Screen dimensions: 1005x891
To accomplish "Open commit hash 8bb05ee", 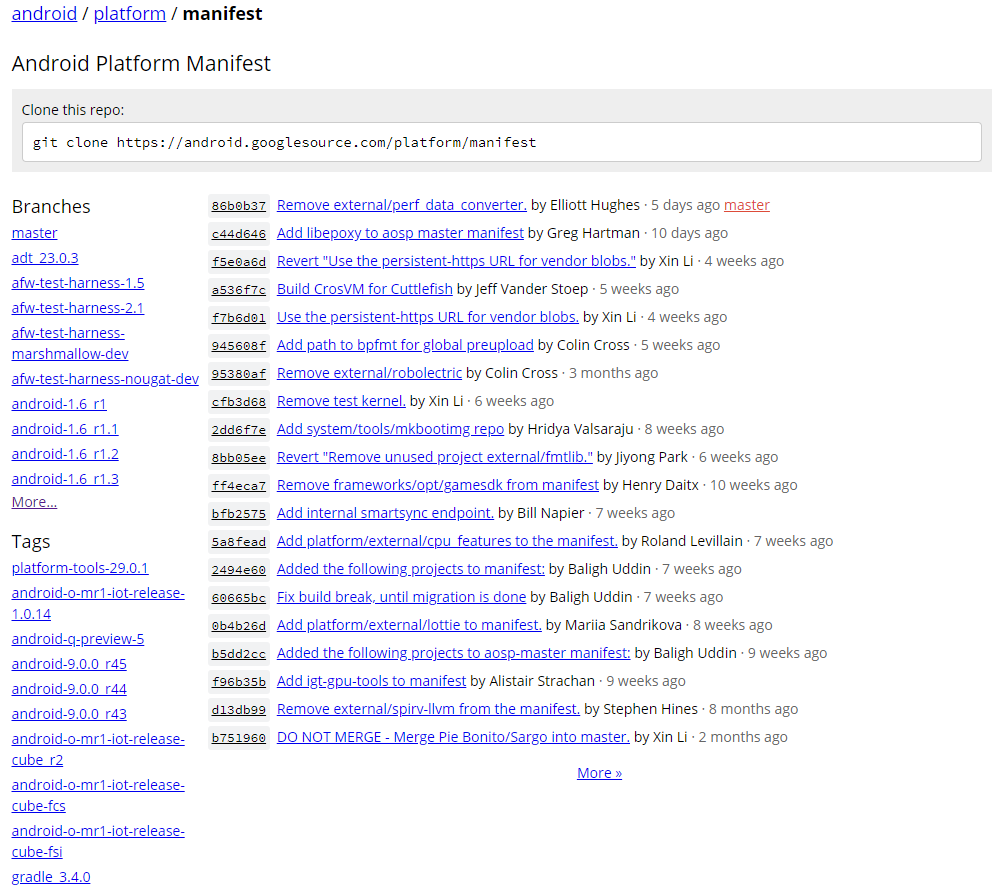I will (x=238, y=458).
